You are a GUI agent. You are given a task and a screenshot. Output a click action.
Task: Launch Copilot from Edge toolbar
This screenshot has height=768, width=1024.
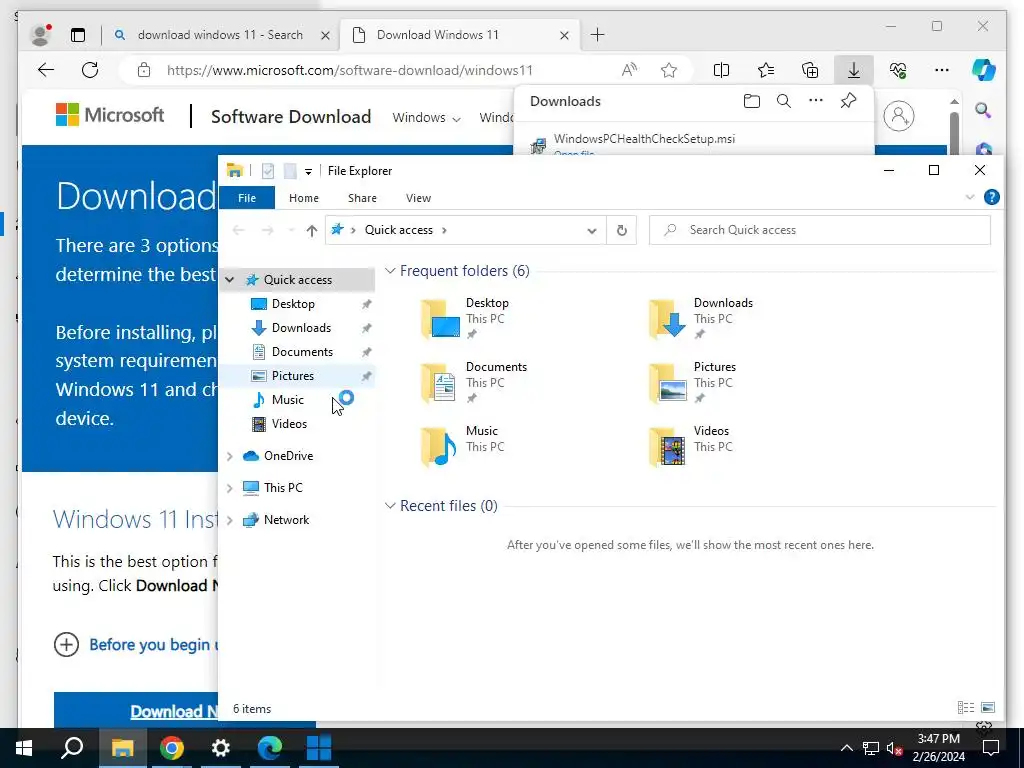point(984,70)
